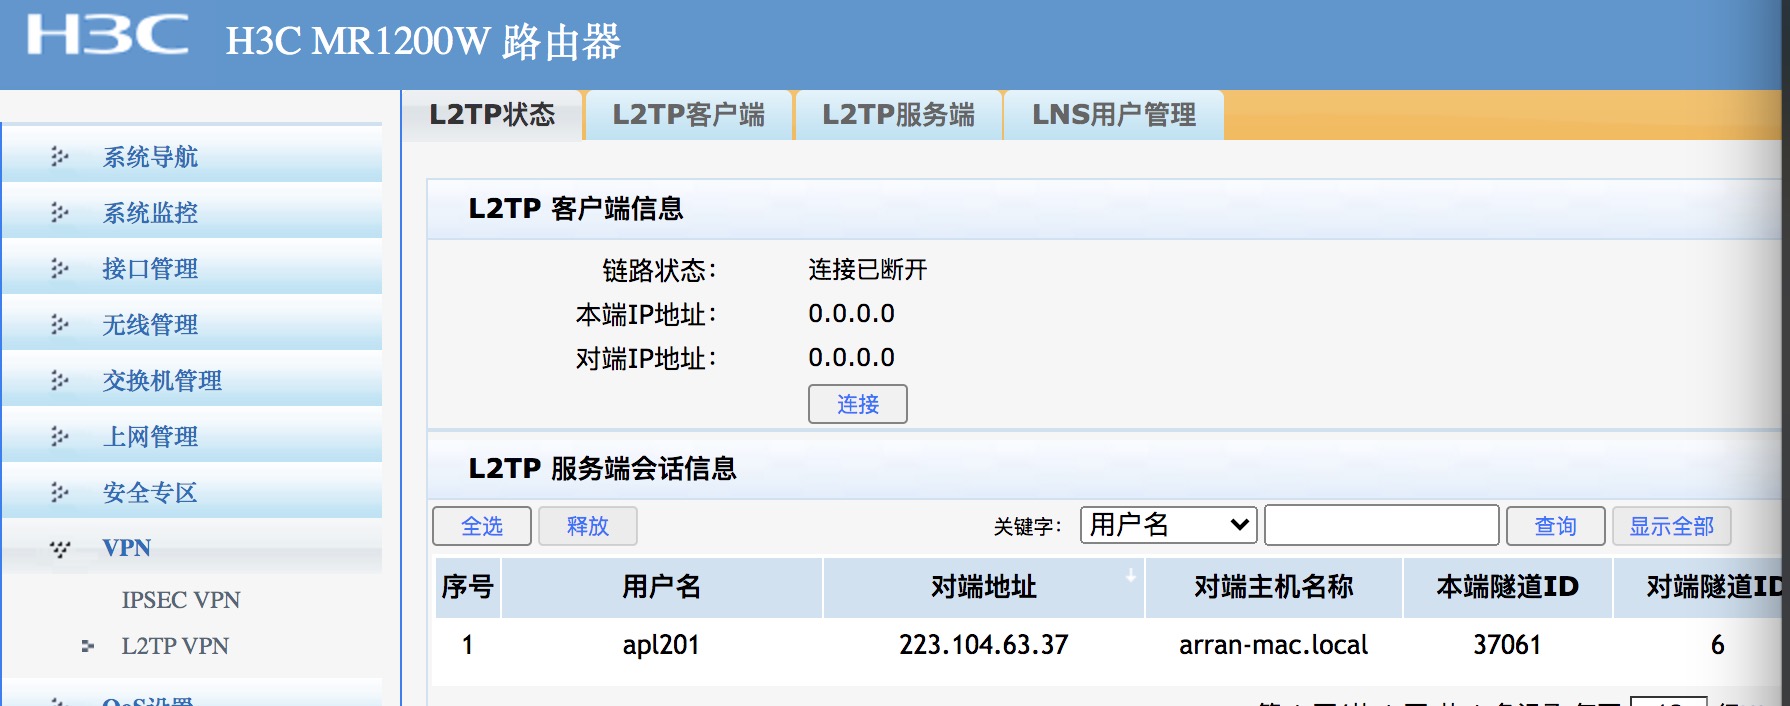Click the L2TP 服务端会话信息 section header
The height and width of the screenshot is (706, 1790).
point(603,469)
